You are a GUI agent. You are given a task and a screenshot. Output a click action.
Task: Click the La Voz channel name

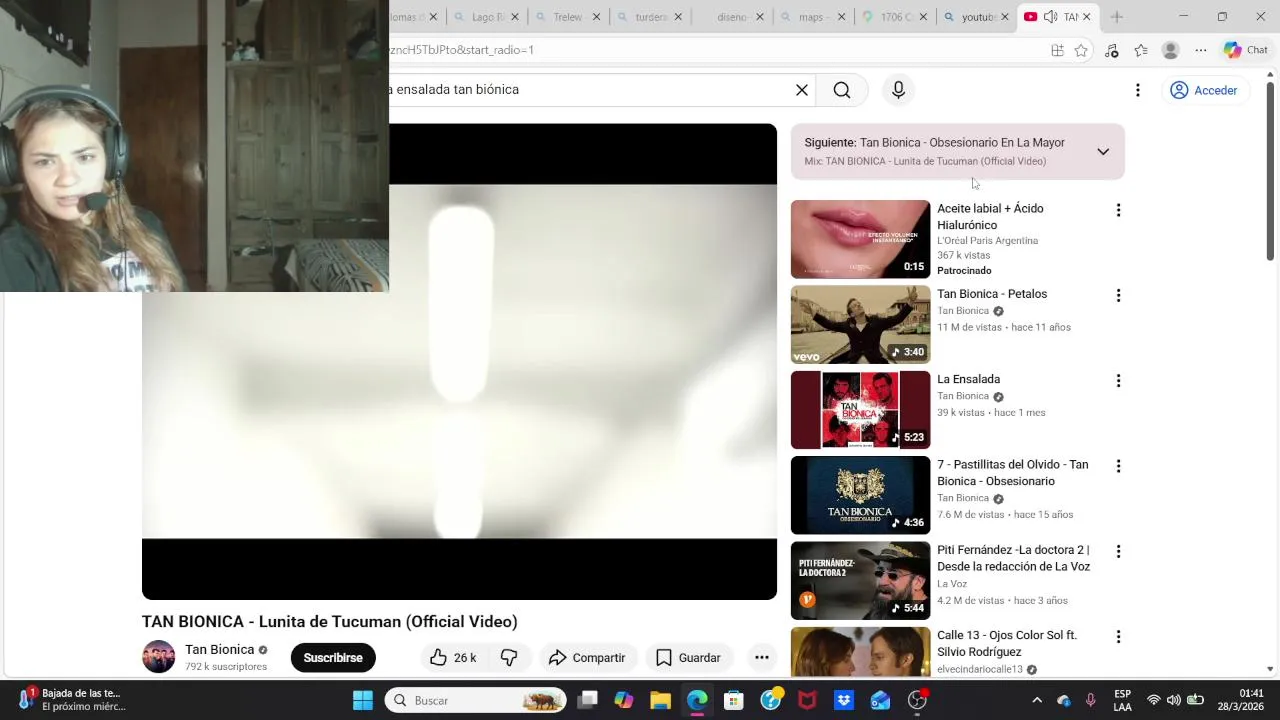(952, 584)
